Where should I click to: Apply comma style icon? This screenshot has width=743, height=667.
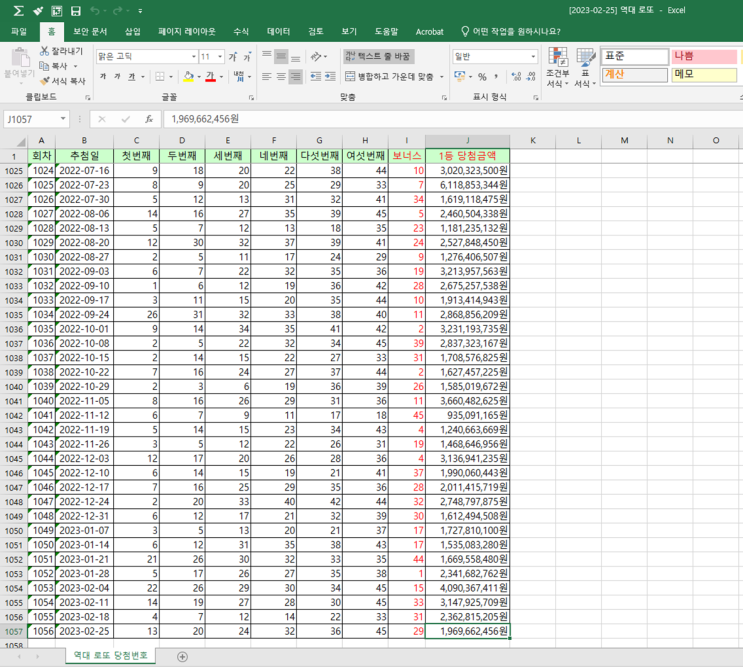tap(496, 77)
